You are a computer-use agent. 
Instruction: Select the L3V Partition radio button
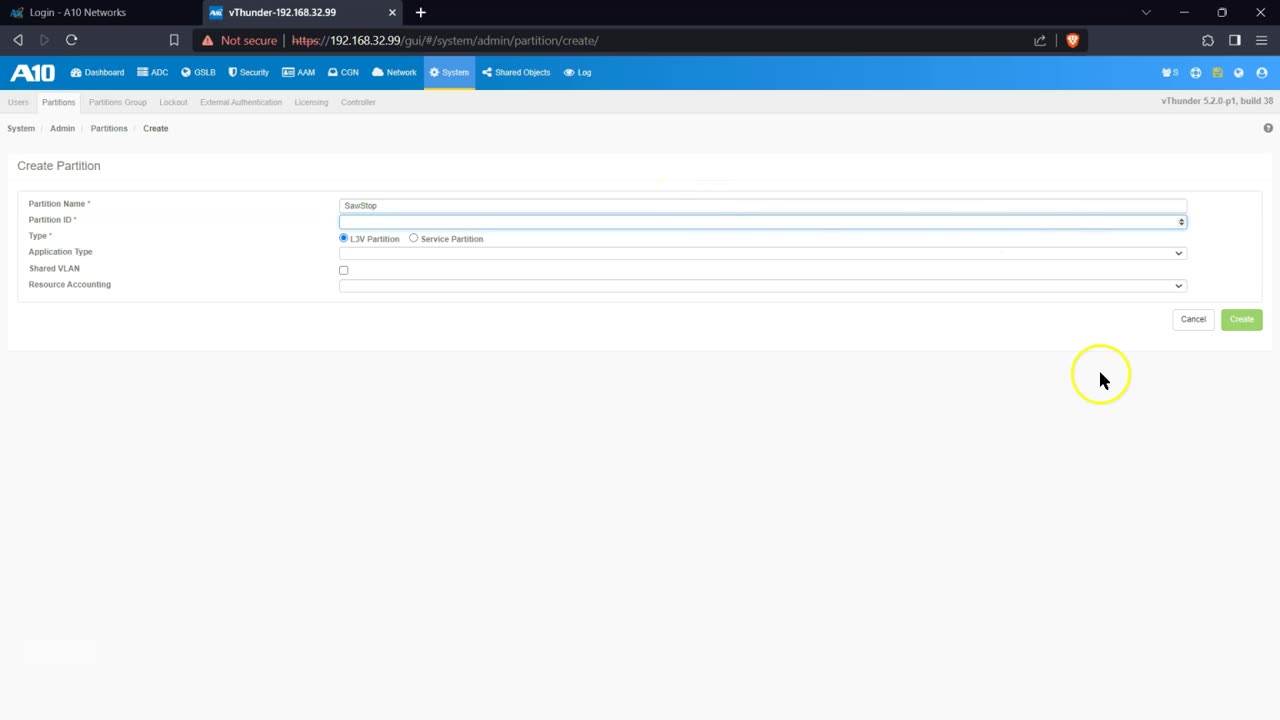344,238
